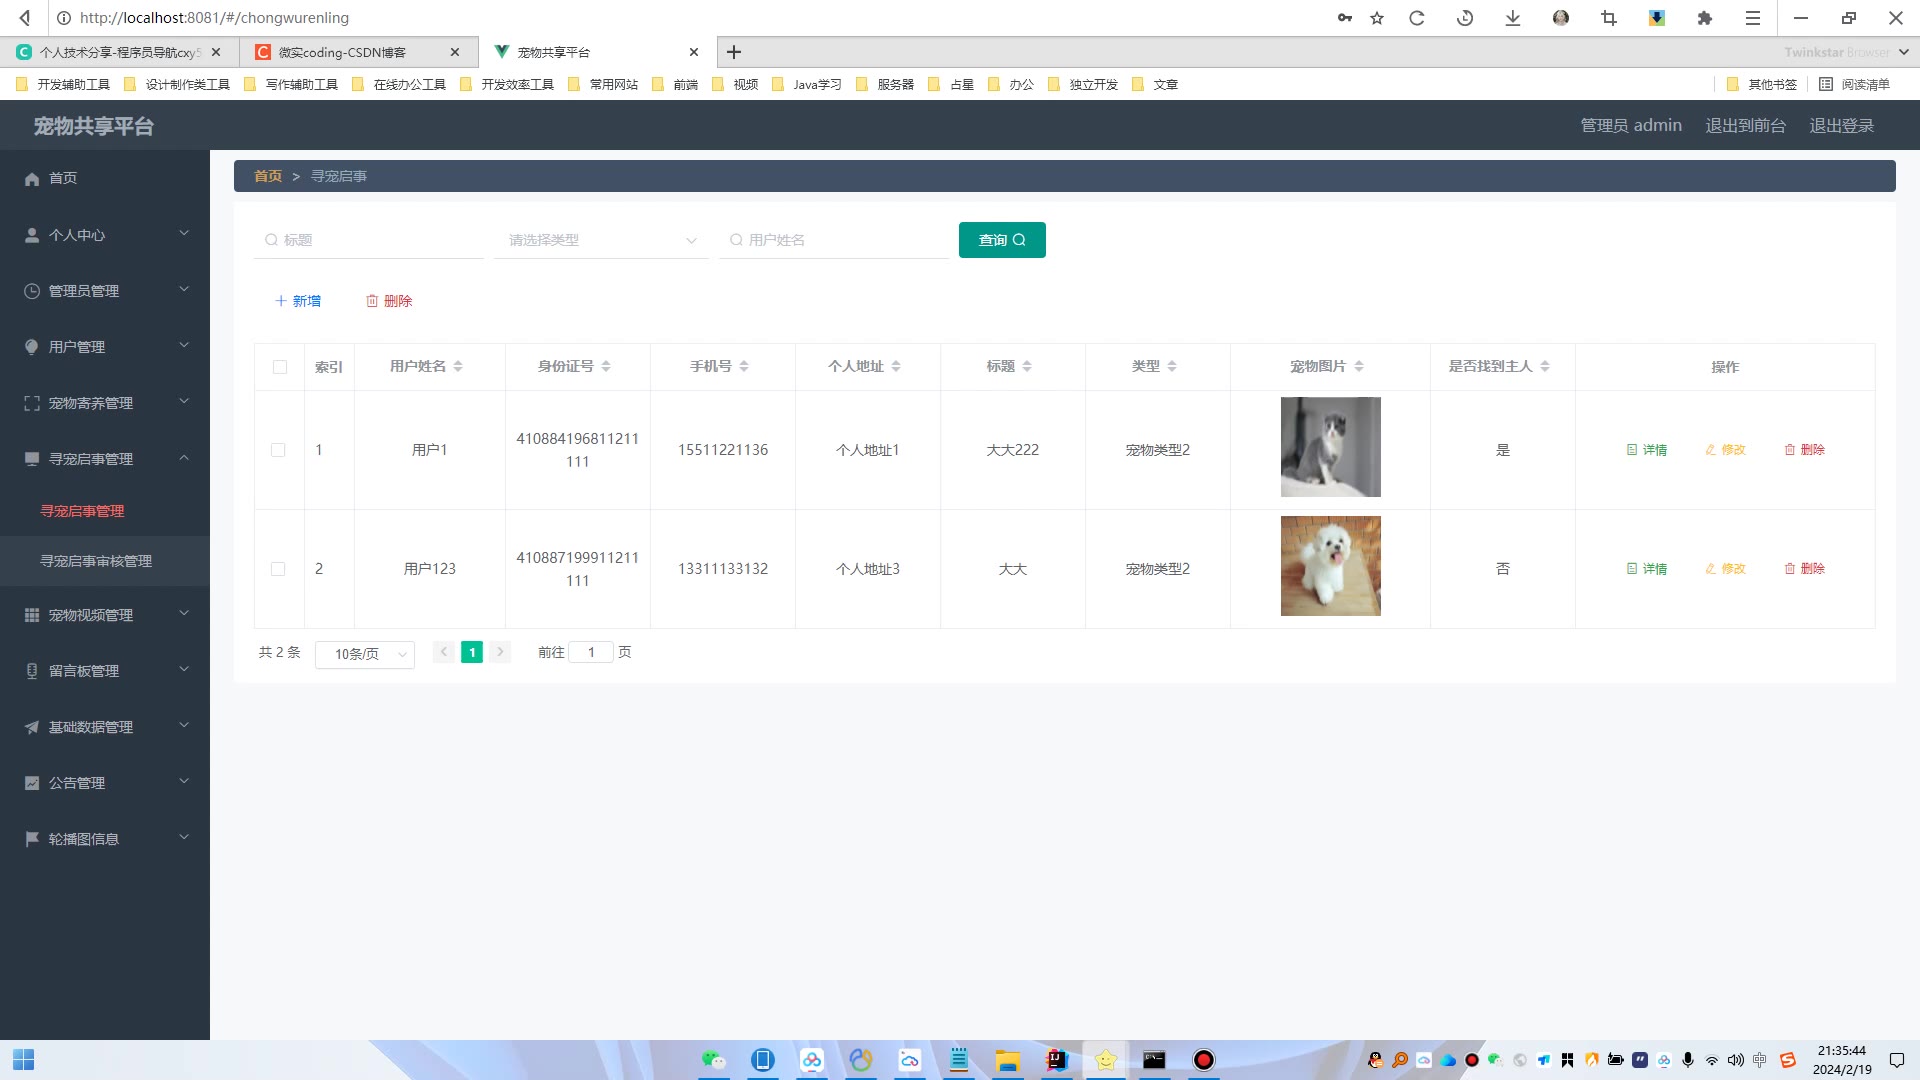Open browser extensions puzzle icon
Screen dimensions: 1920x1080
(x=1705, y=18)
